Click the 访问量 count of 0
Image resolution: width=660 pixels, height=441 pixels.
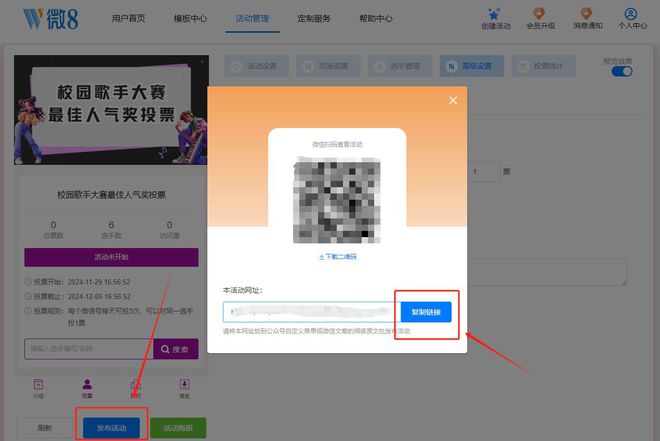coord(169,225)
